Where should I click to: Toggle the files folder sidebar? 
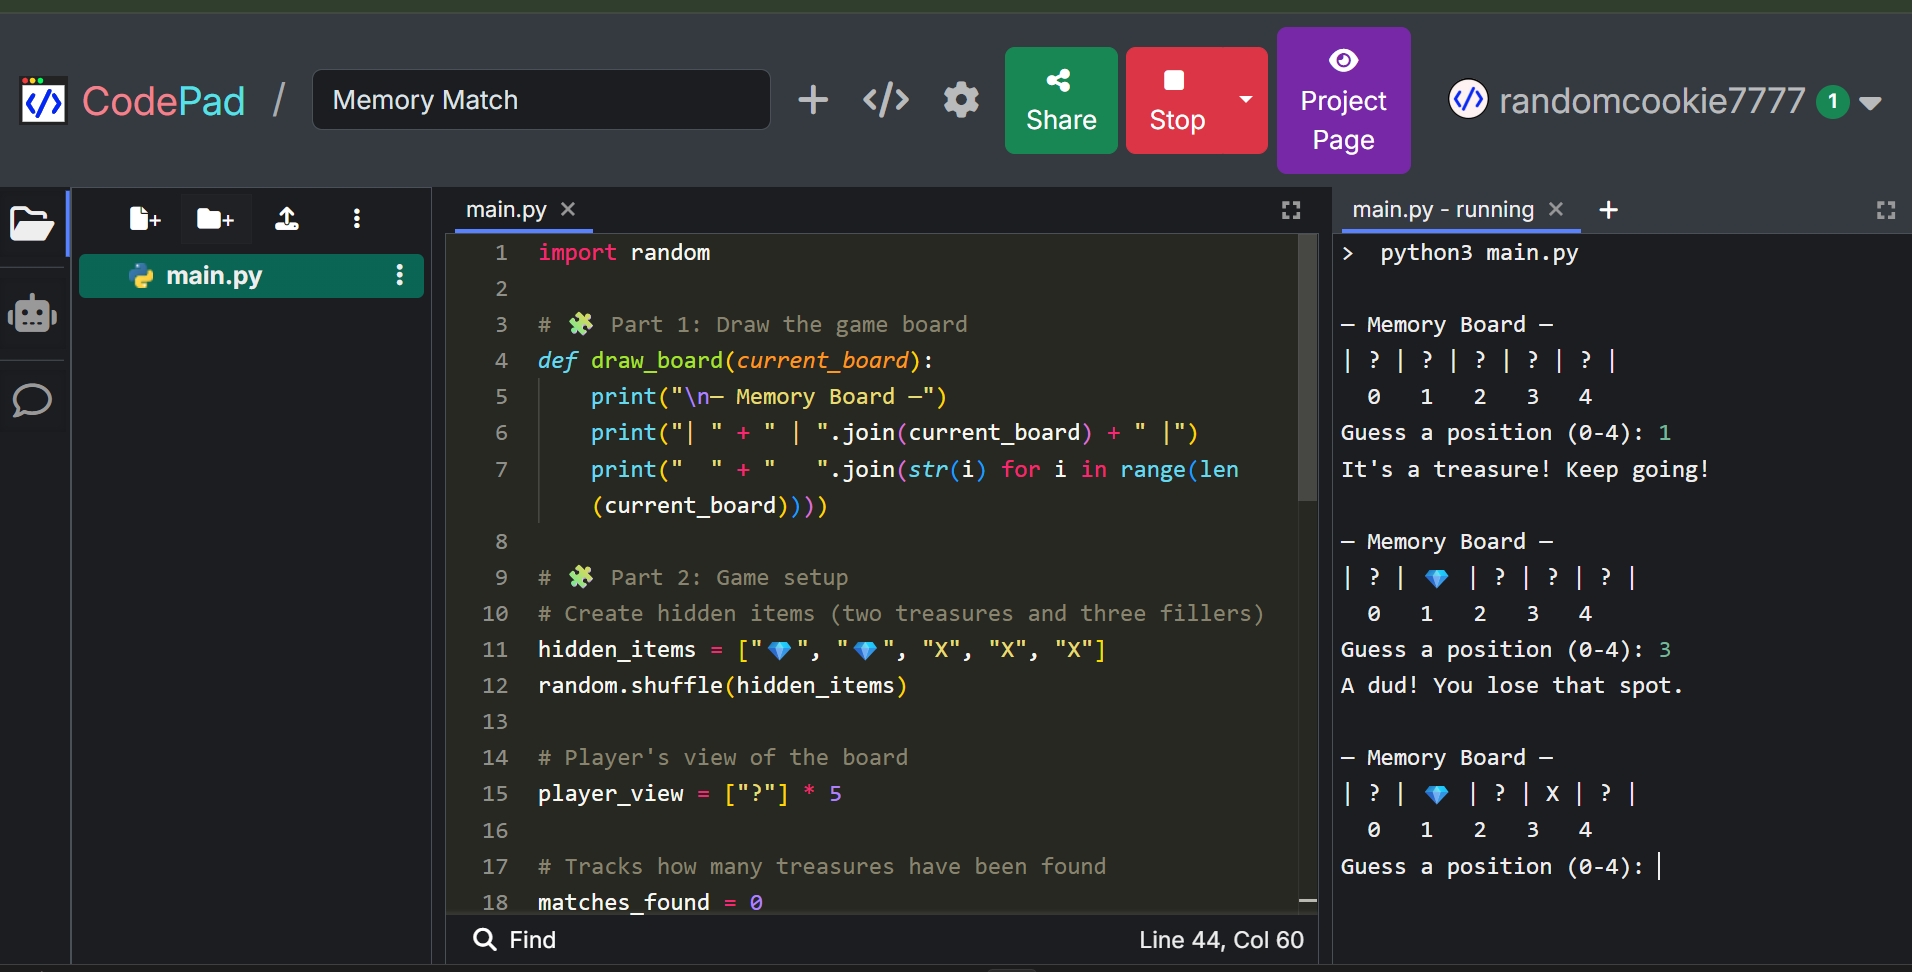click(32, 223)
